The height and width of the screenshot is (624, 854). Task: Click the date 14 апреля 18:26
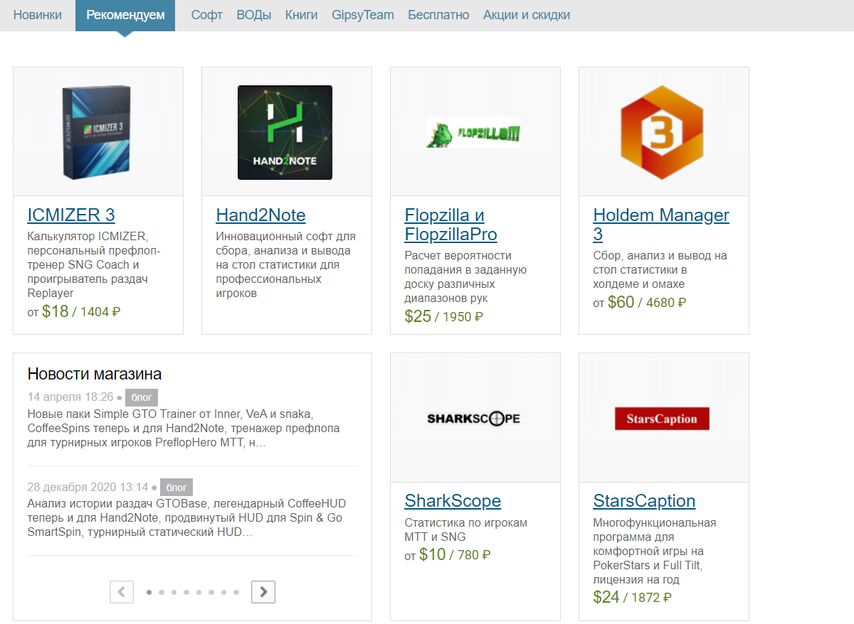pos(70,397)
